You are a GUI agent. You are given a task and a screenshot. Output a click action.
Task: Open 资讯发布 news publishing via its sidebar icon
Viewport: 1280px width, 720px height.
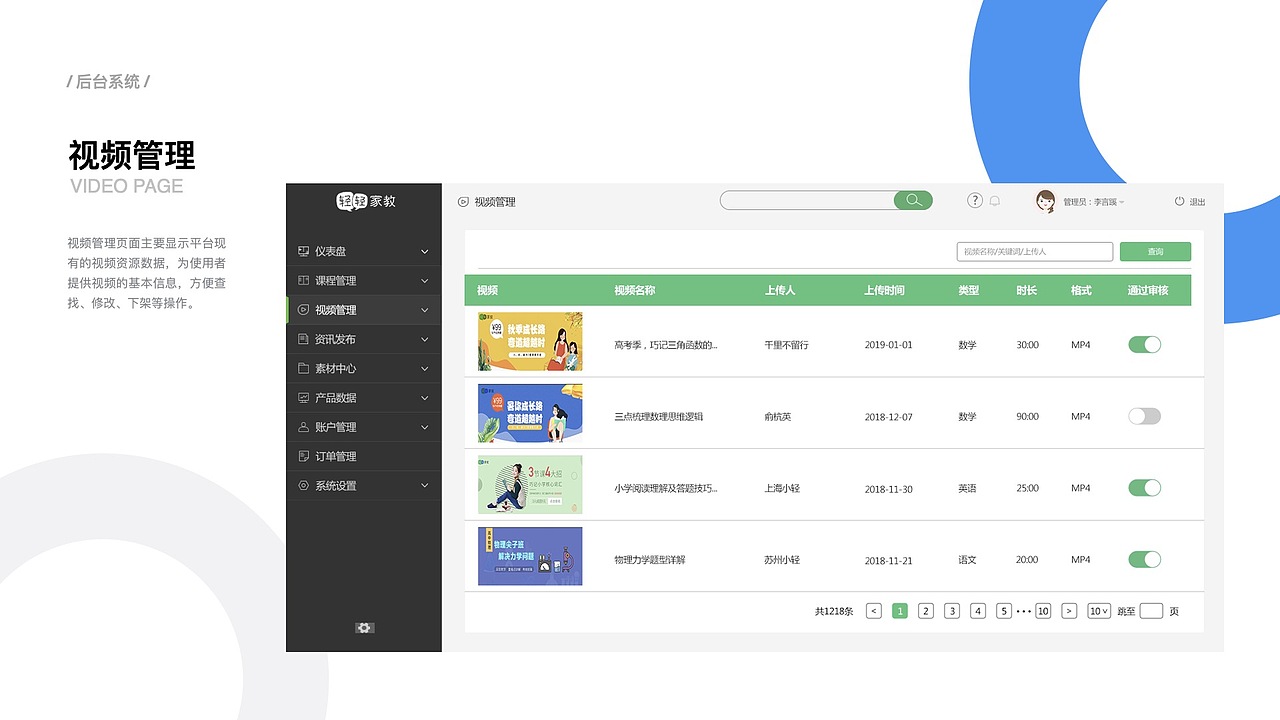[x=305, y=339]
